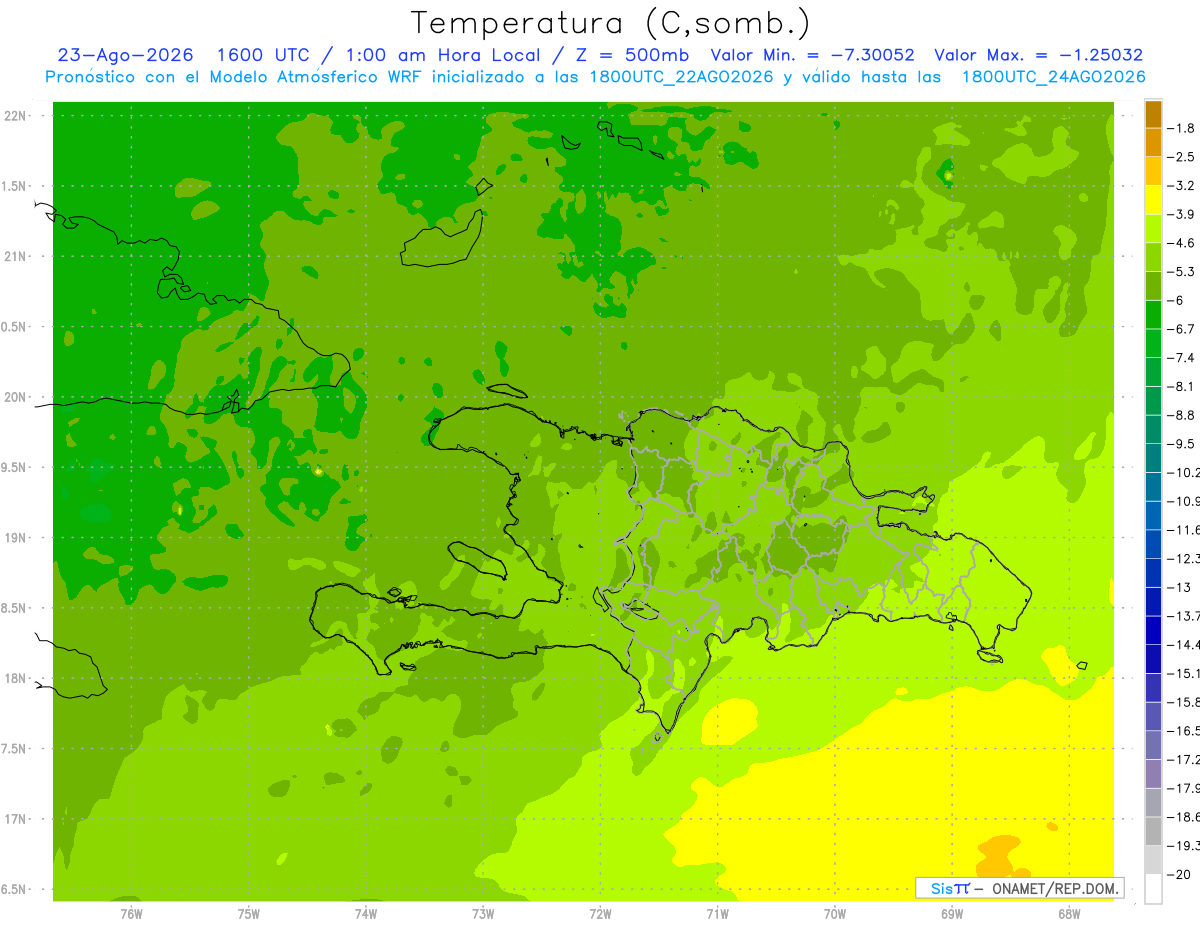Click legend swatch between -13 and -13.7

(1153, 601)
